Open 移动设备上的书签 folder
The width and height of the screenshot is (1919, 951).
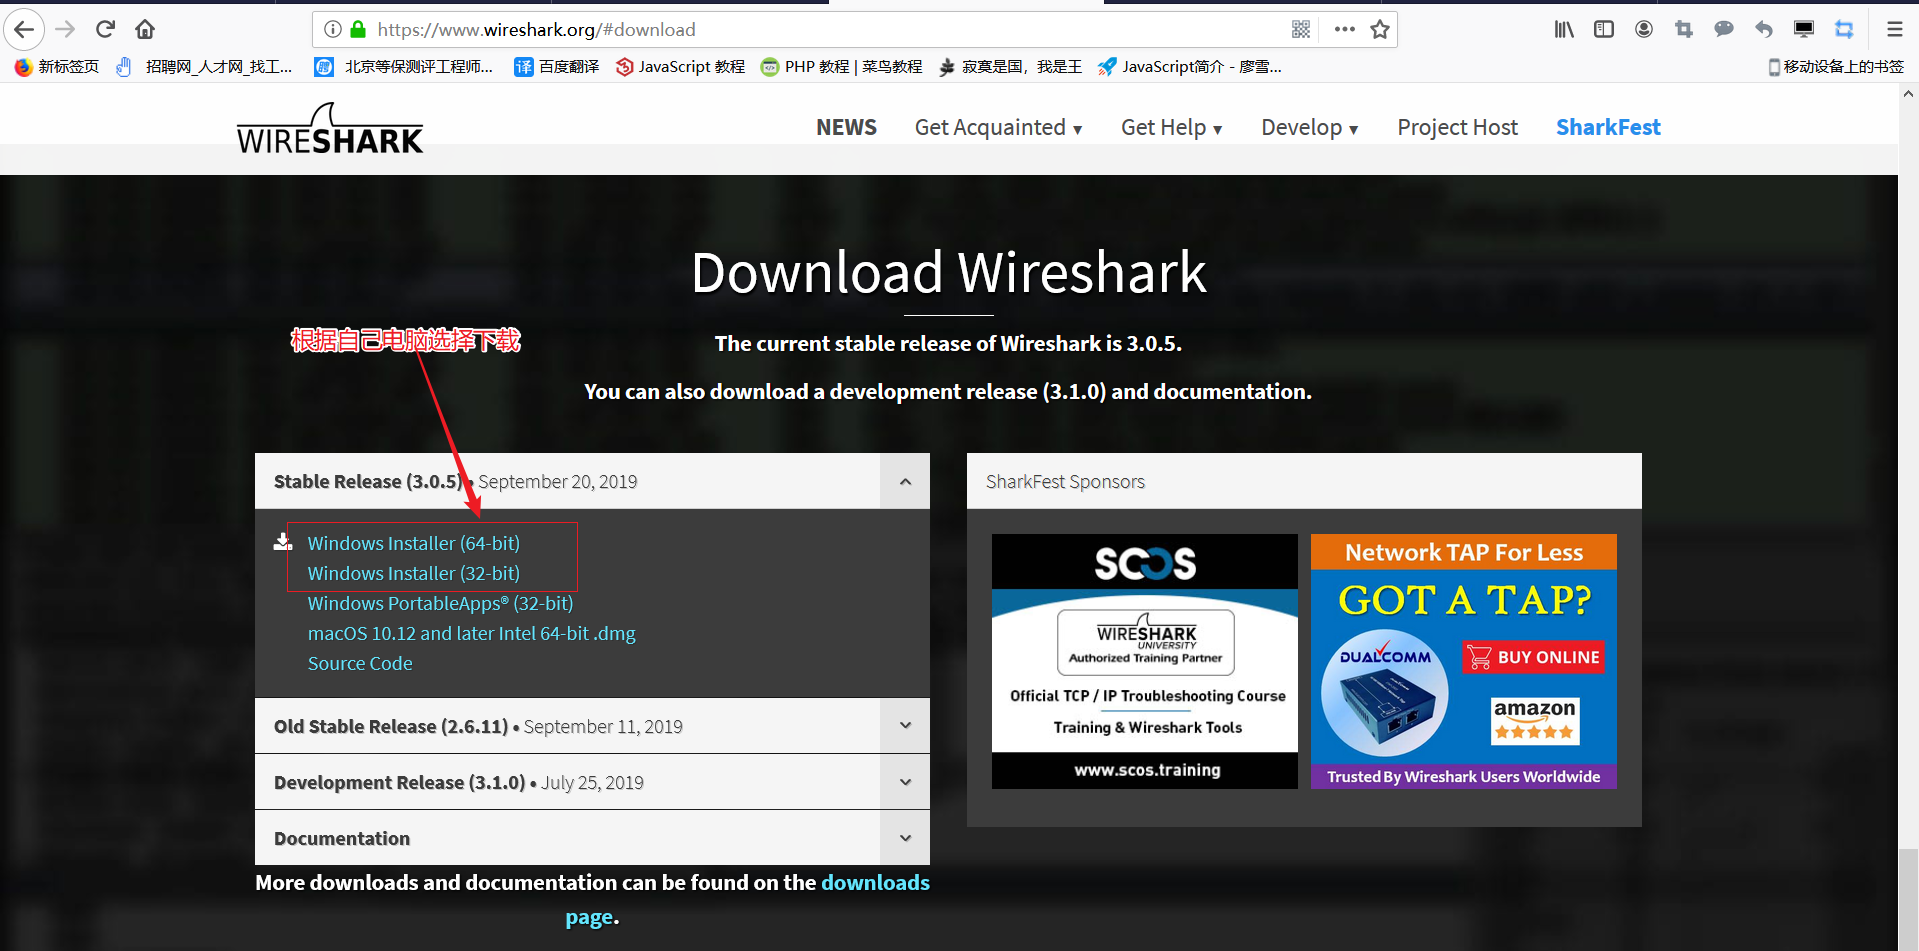click(1836, 66)
